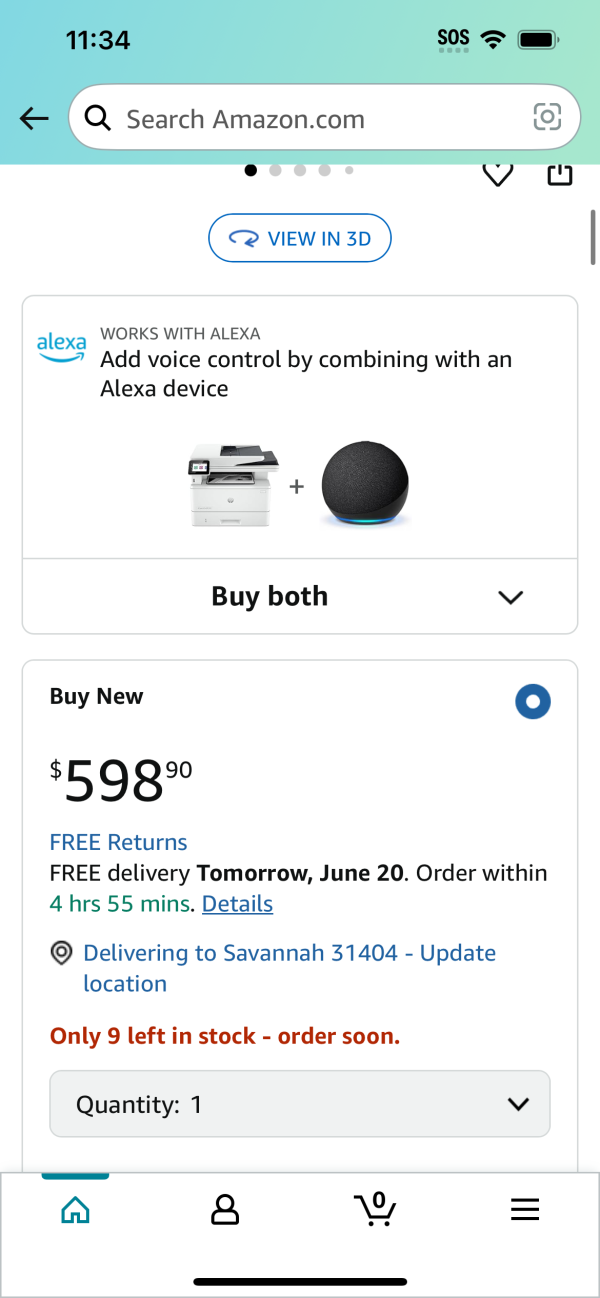Image resolution: width=600 pixels, height=1298 pixels.
Task: Focus the Search Amazon.com field
Action: [324, 119]
